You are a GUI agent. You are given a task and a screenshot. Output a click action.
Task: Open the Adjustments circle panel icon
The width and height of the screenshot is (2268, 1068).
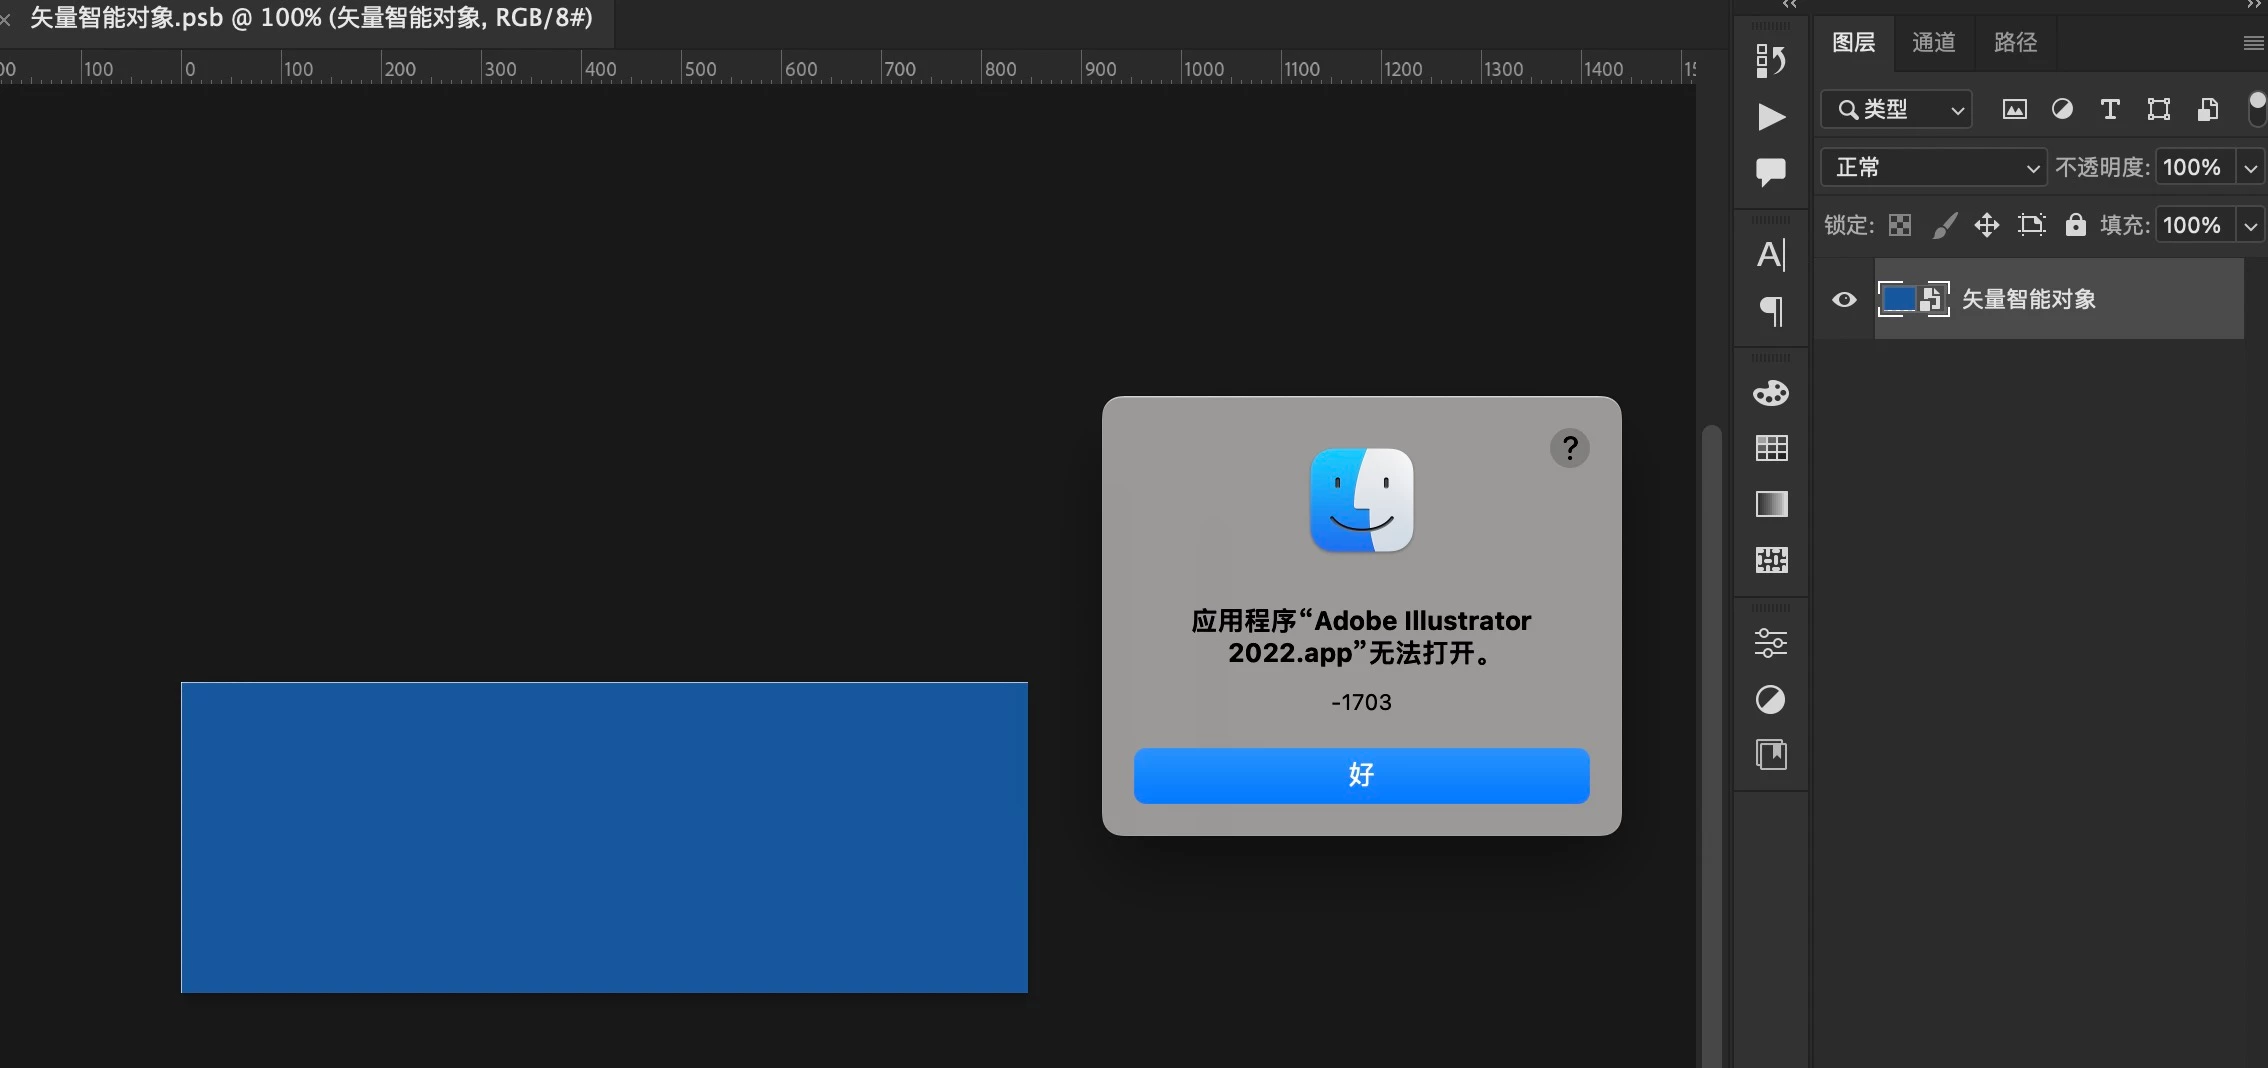click(x=1770, y=699)
